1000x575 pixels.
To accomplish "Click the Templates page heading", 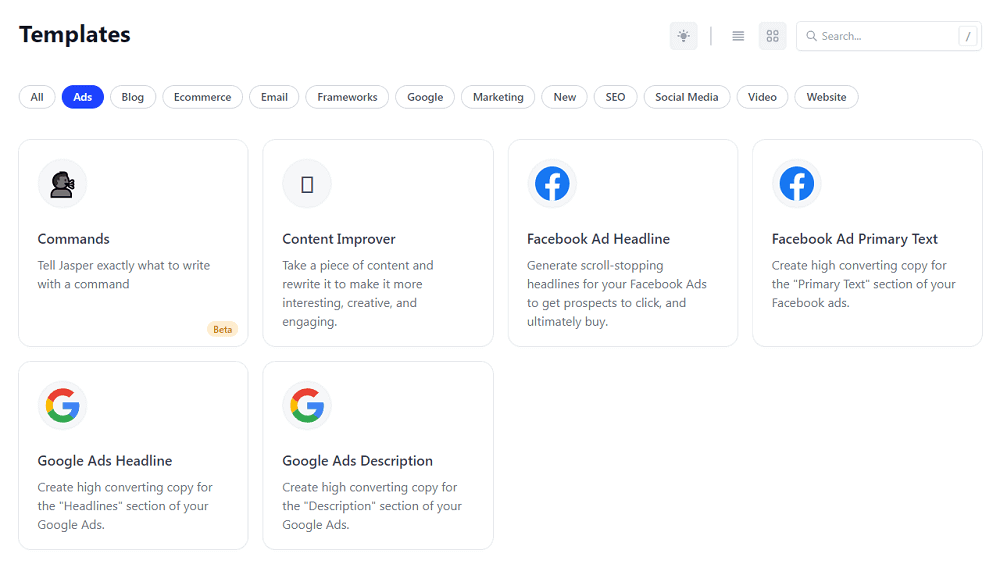I will click(x=75, y=34).
